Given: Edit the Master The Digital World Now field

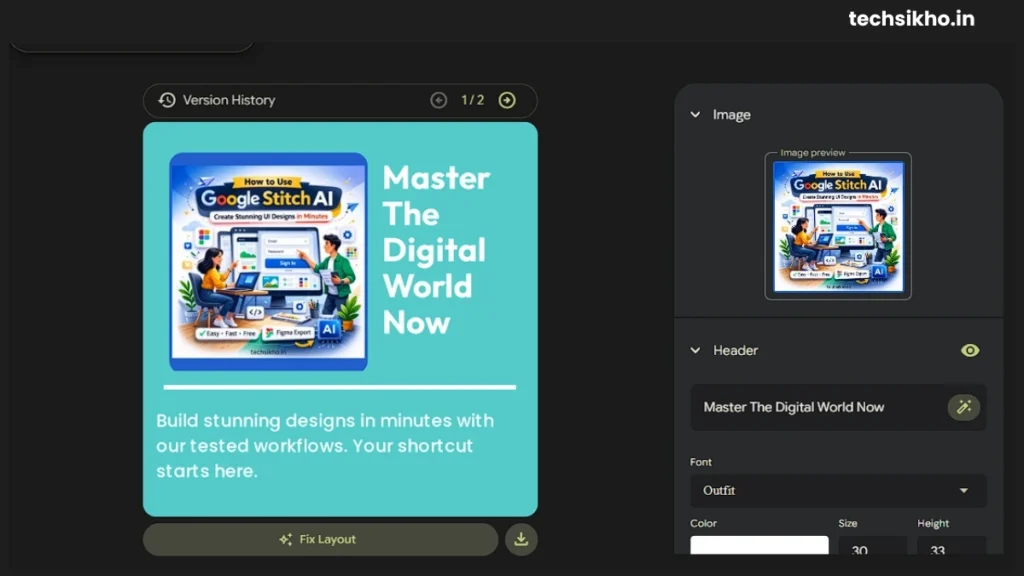Looking at the screenshot, I should tap(815, 407).
